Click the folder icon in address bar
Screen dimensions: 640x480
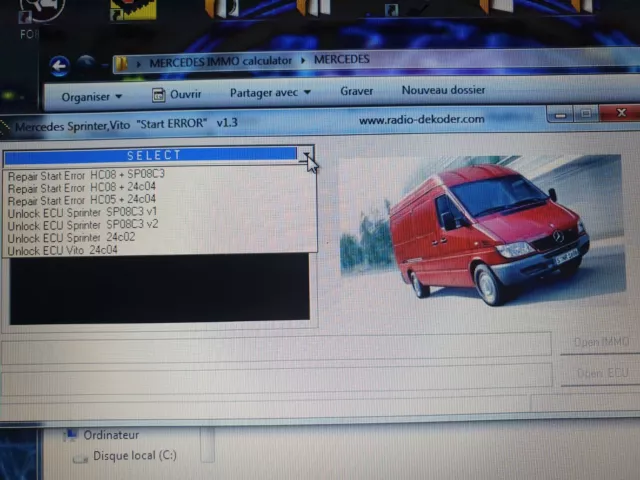[122, 64]
